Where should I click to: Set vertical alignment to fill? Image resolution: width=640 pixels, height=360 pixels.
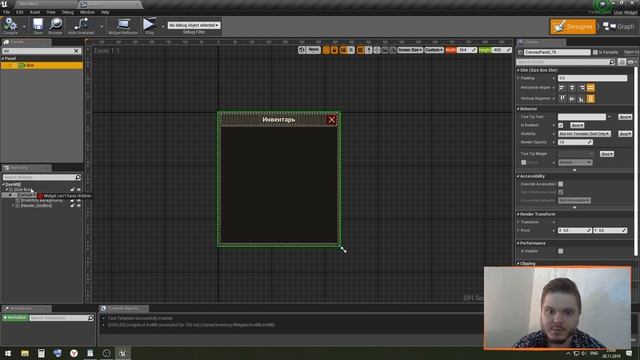pyautogui.click(x=591, y=99)
